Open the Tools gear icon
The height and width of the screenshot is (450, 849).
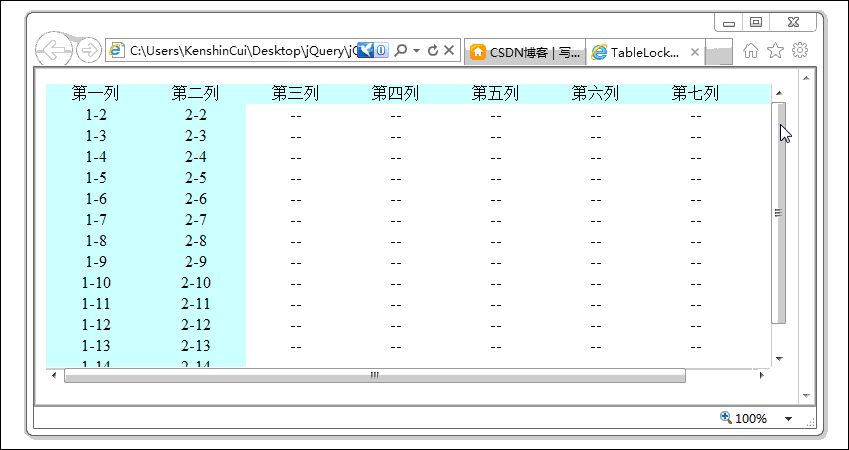800,51
